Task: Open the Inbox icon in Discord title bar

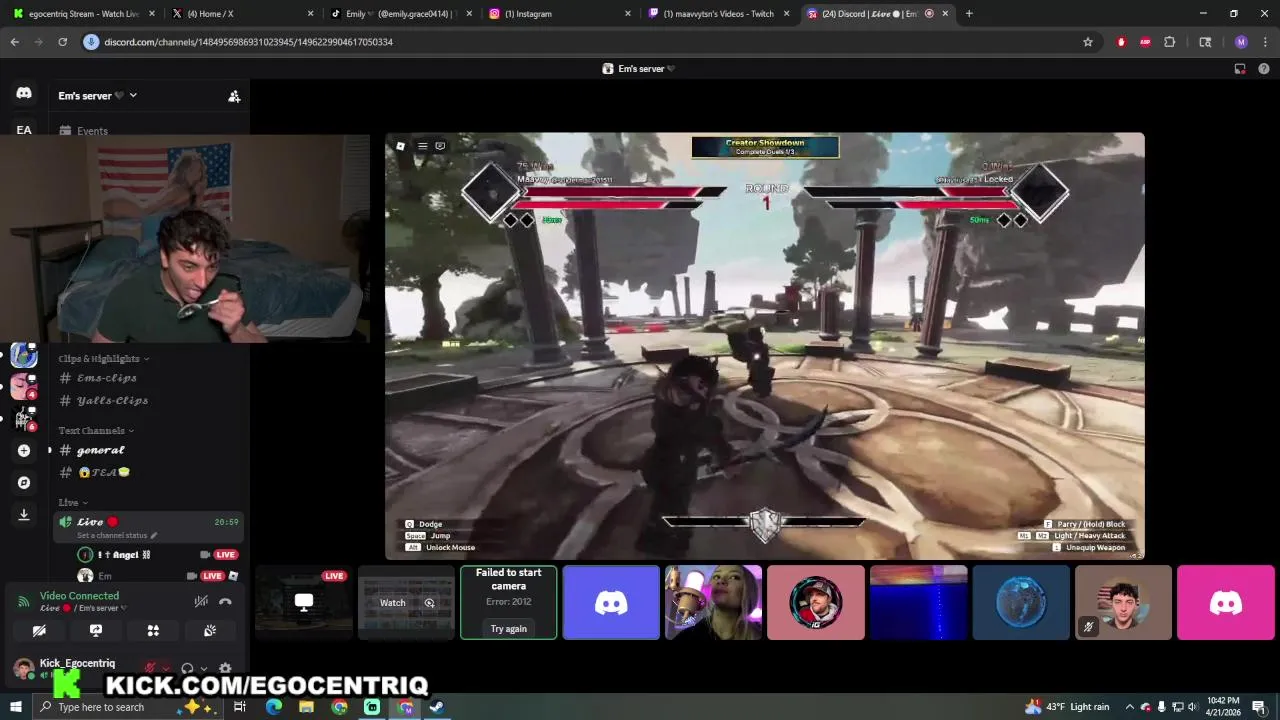Action: (1240, 69)
